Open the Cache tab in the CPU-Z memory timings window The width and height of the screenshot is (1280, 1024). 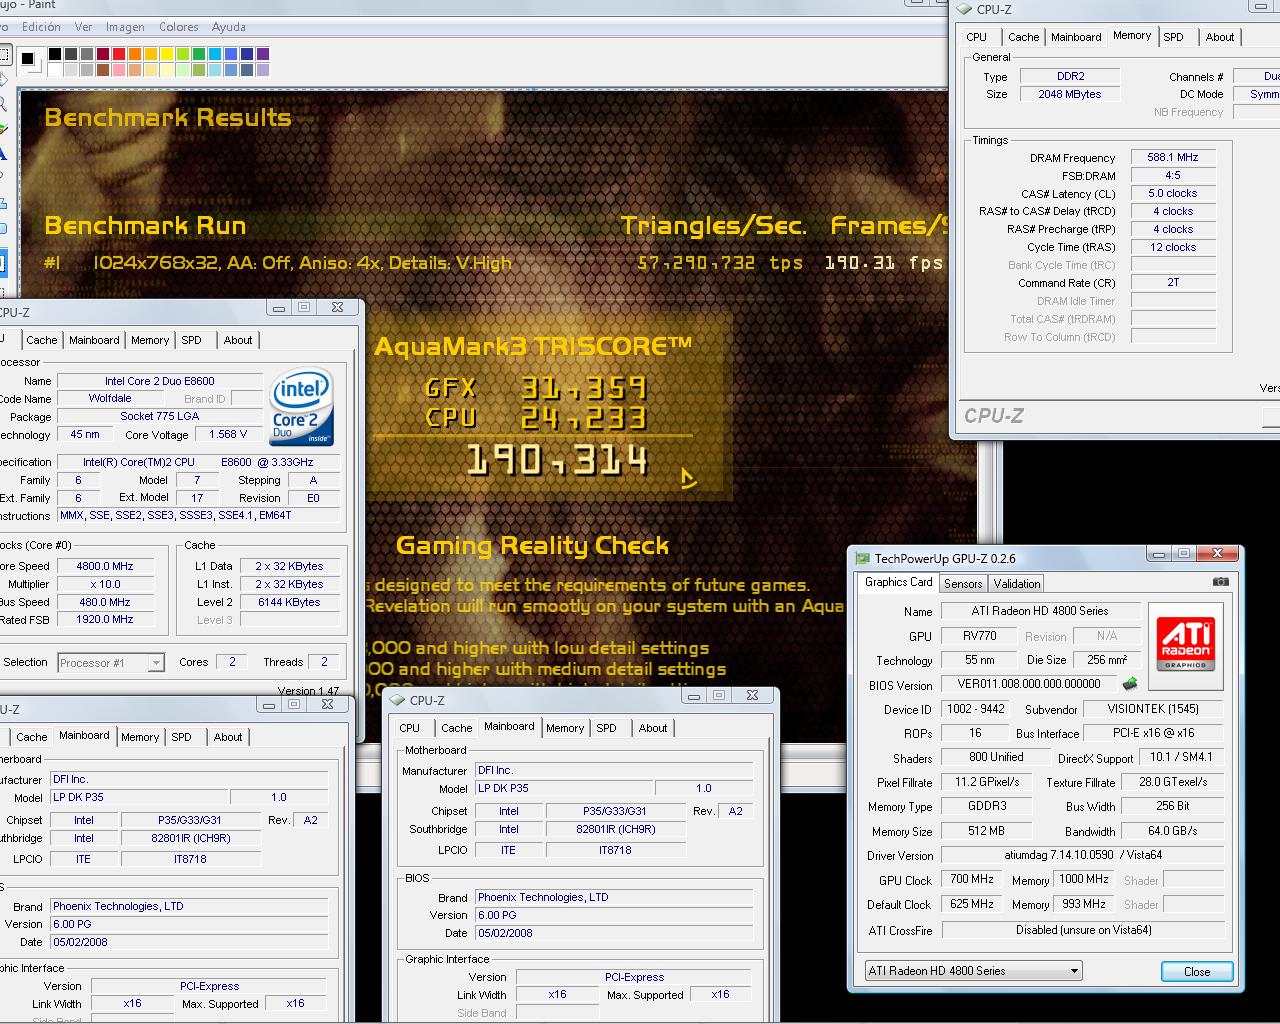click(1023, 37)
